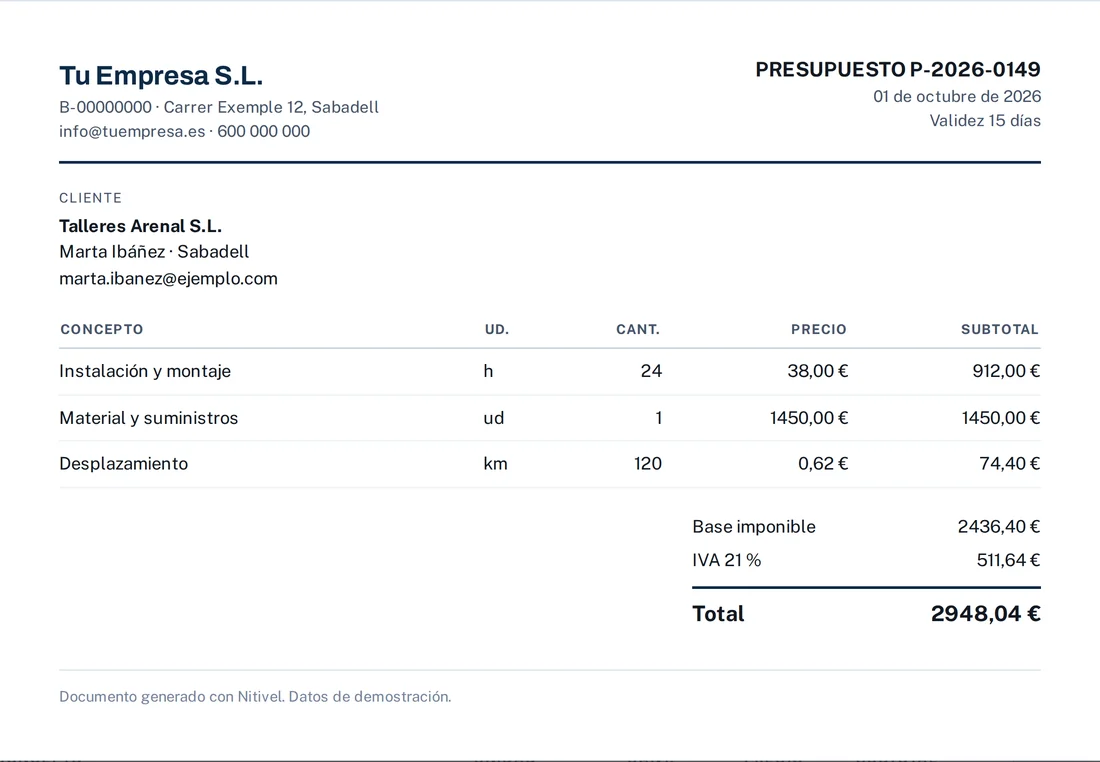Click the 912,00 € subtotal value
Screen dimensions: 1100x762
point(1006,371)
